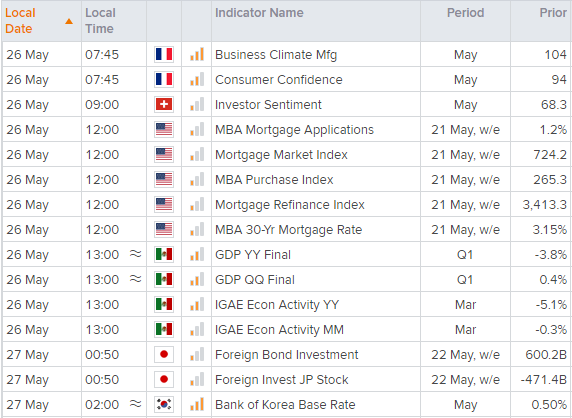Sort by the Local Date ascending arrow
The image size is (572, 418).
[69, 22]
